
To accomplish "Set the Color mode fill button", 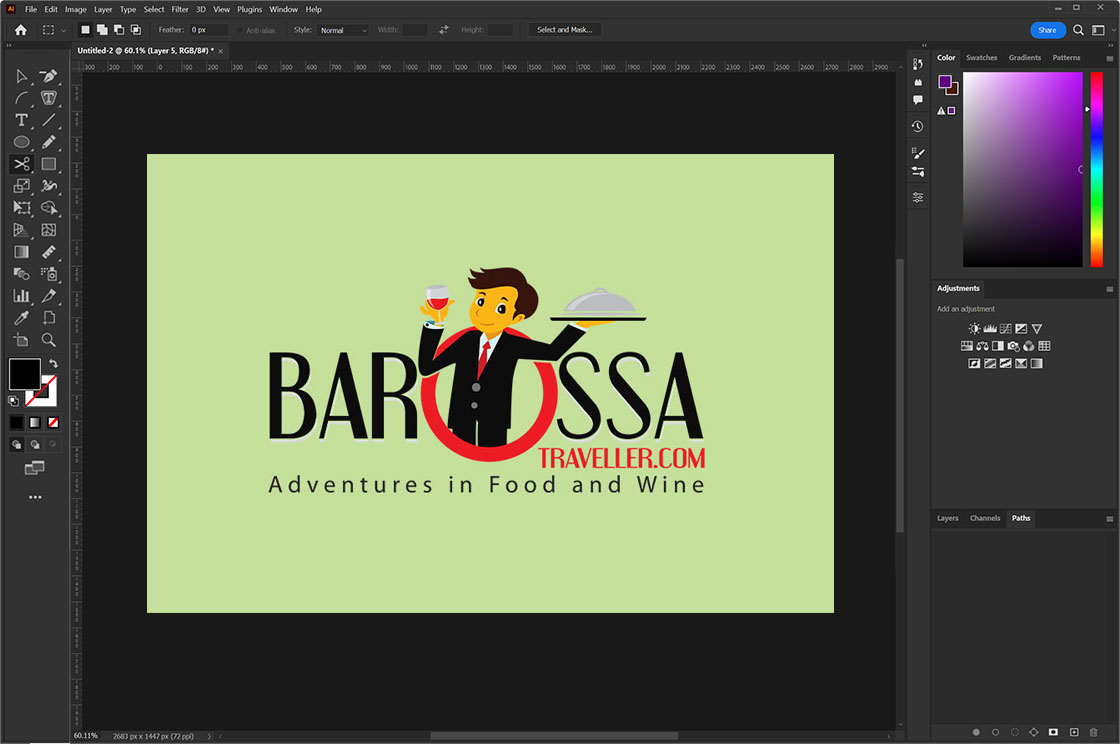I will tap(16, 423).
